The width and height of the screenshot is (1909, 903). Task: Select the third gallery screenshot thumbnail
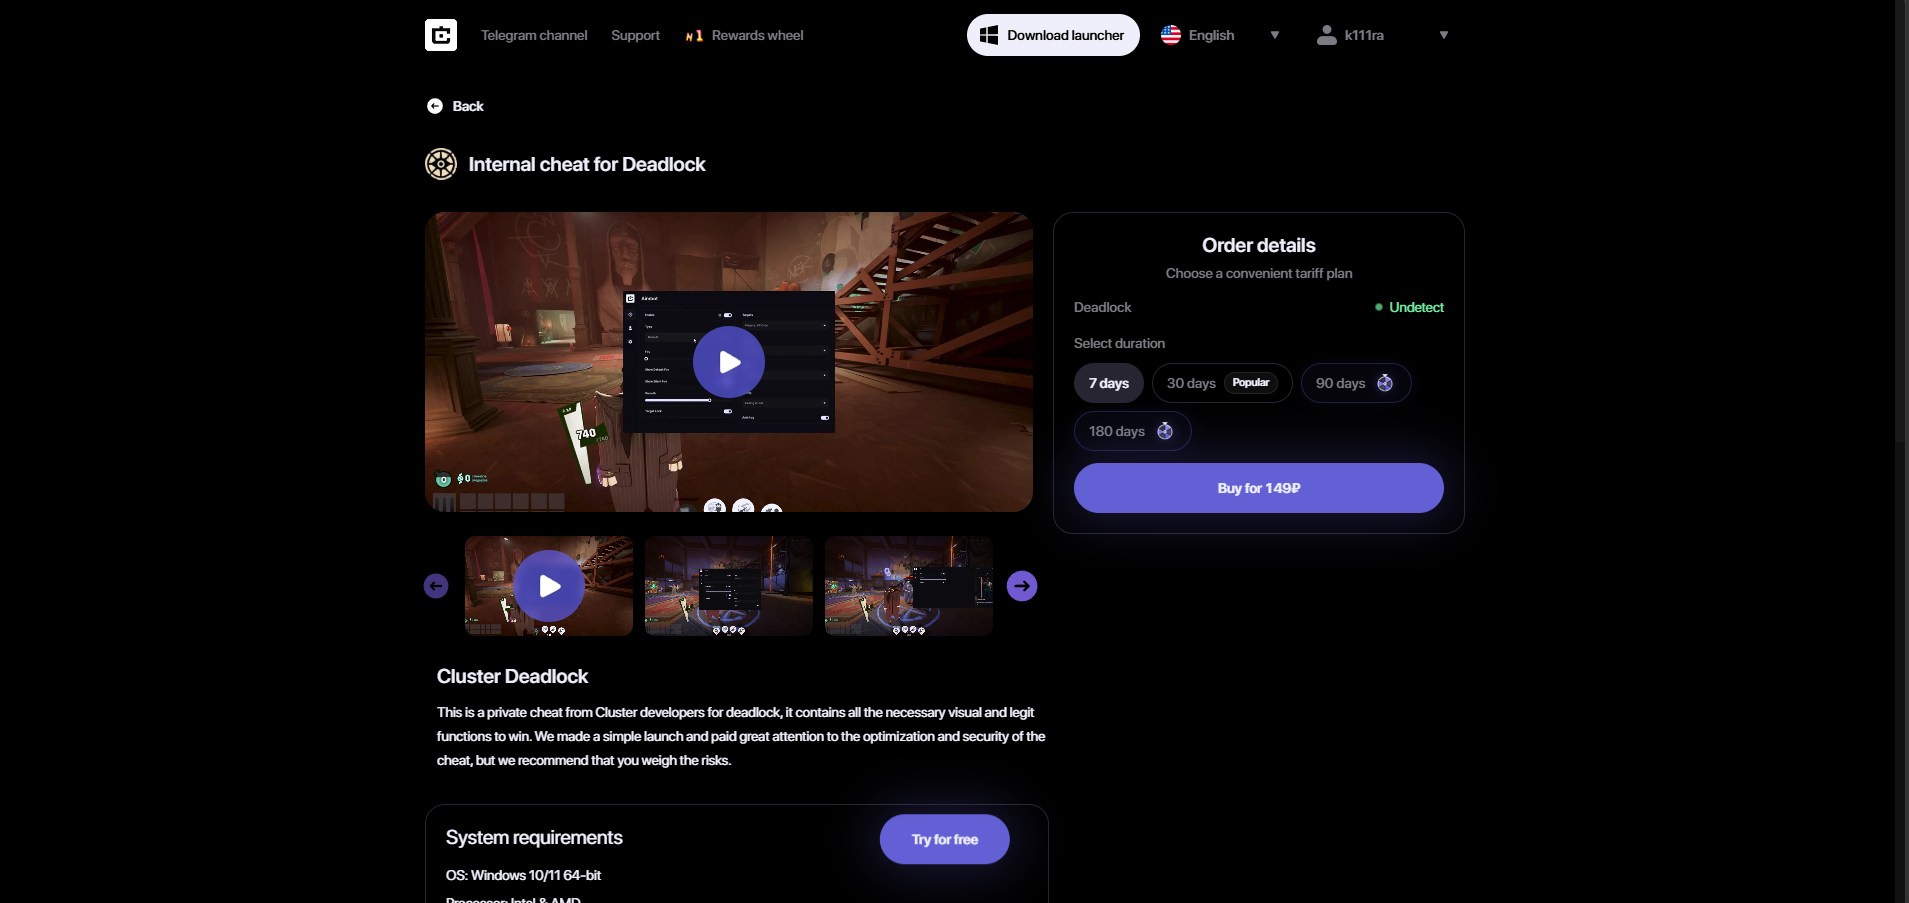point(909,586)
